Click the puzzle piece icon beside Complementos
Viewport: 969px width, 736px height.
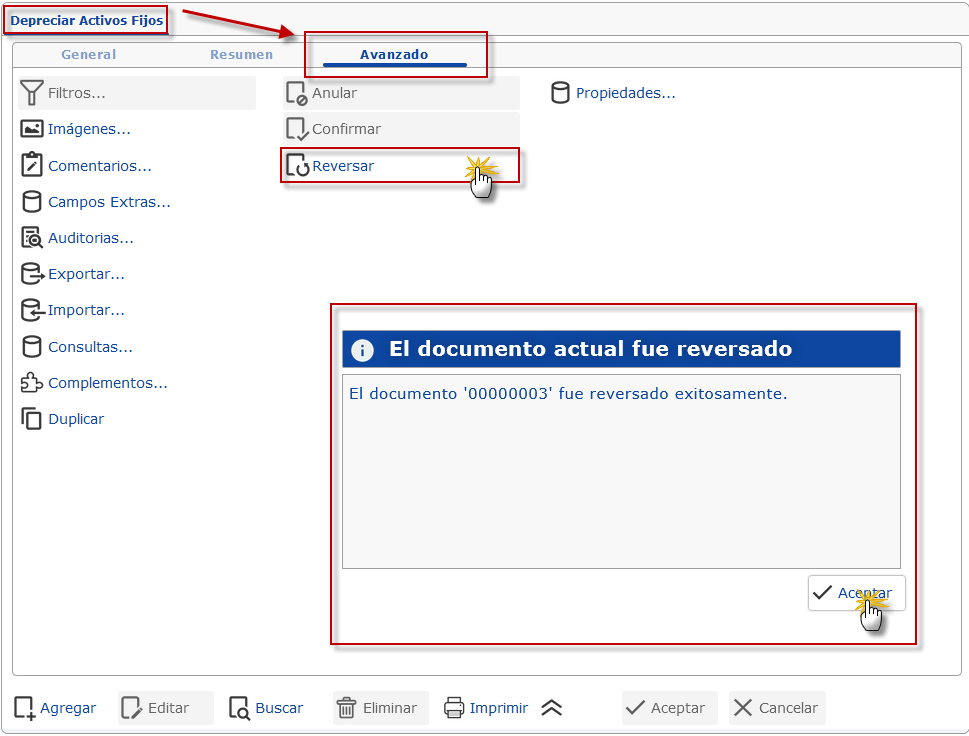point(32,383)
